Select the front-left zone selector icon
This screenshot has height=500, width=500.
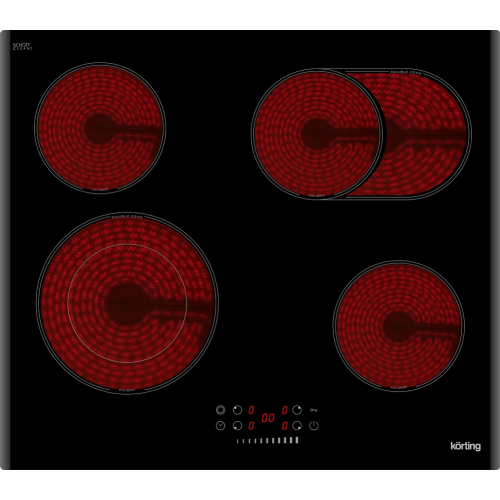click(x=237, y=426)
